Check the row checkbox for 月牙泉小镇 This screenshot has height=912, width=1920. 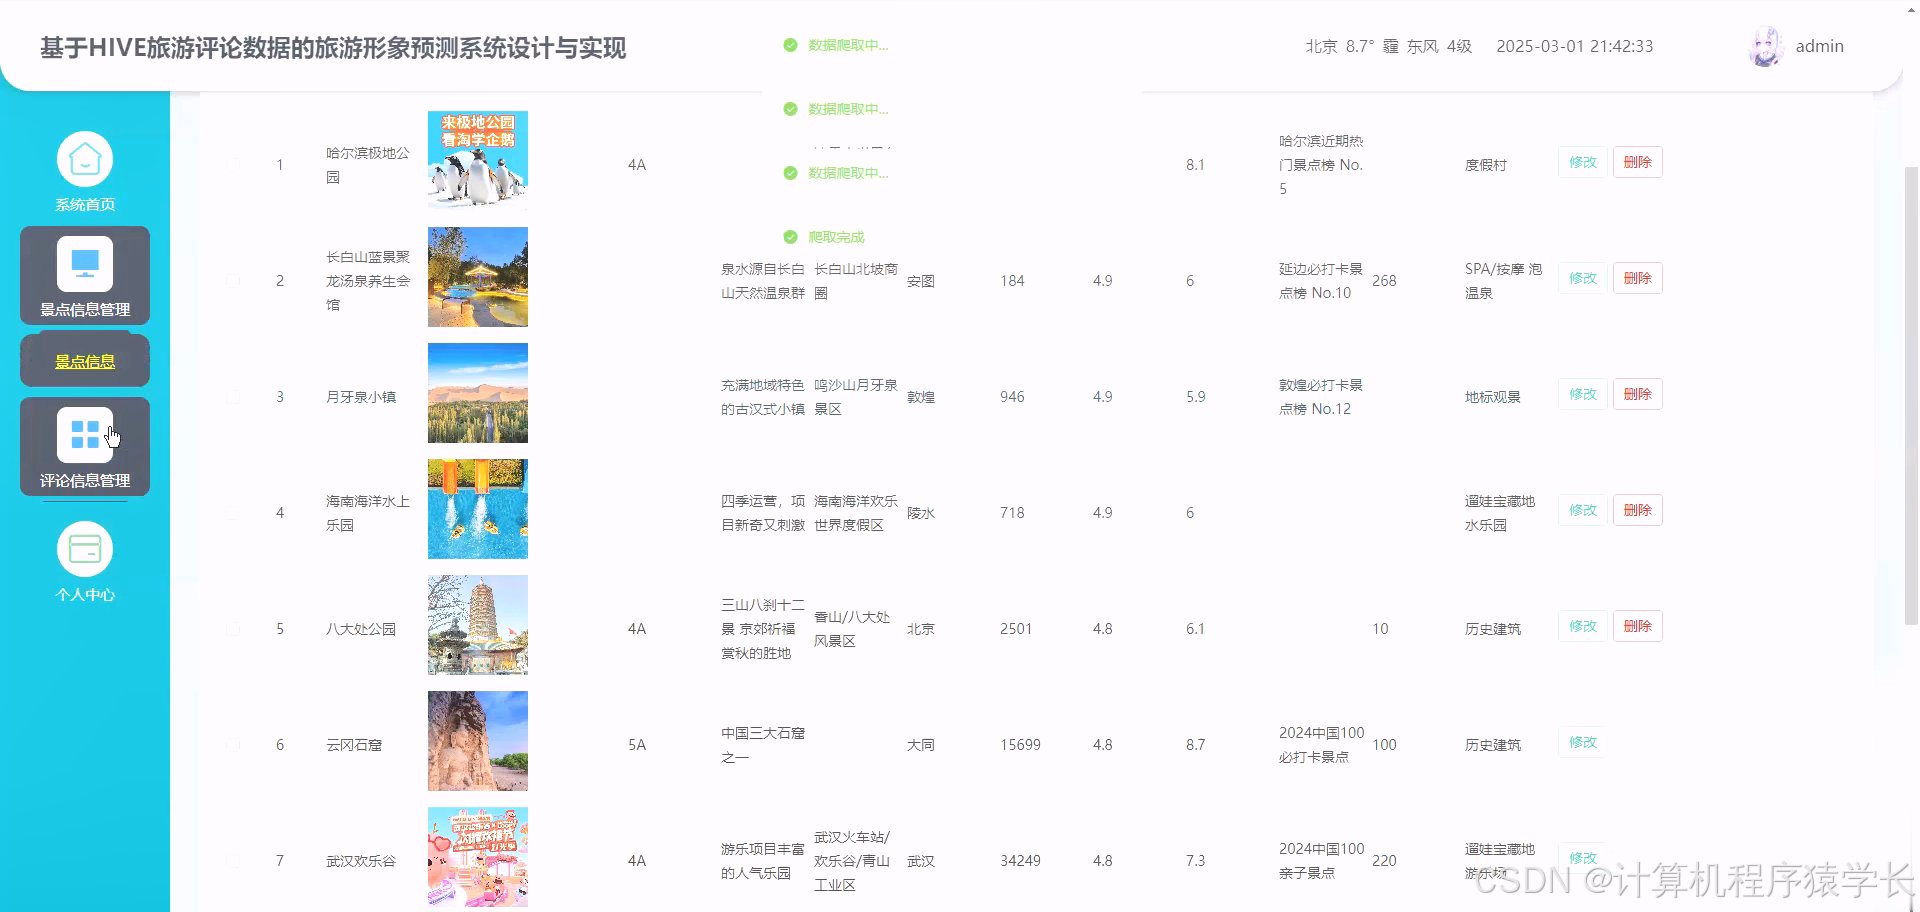click(x=233, y=396)
